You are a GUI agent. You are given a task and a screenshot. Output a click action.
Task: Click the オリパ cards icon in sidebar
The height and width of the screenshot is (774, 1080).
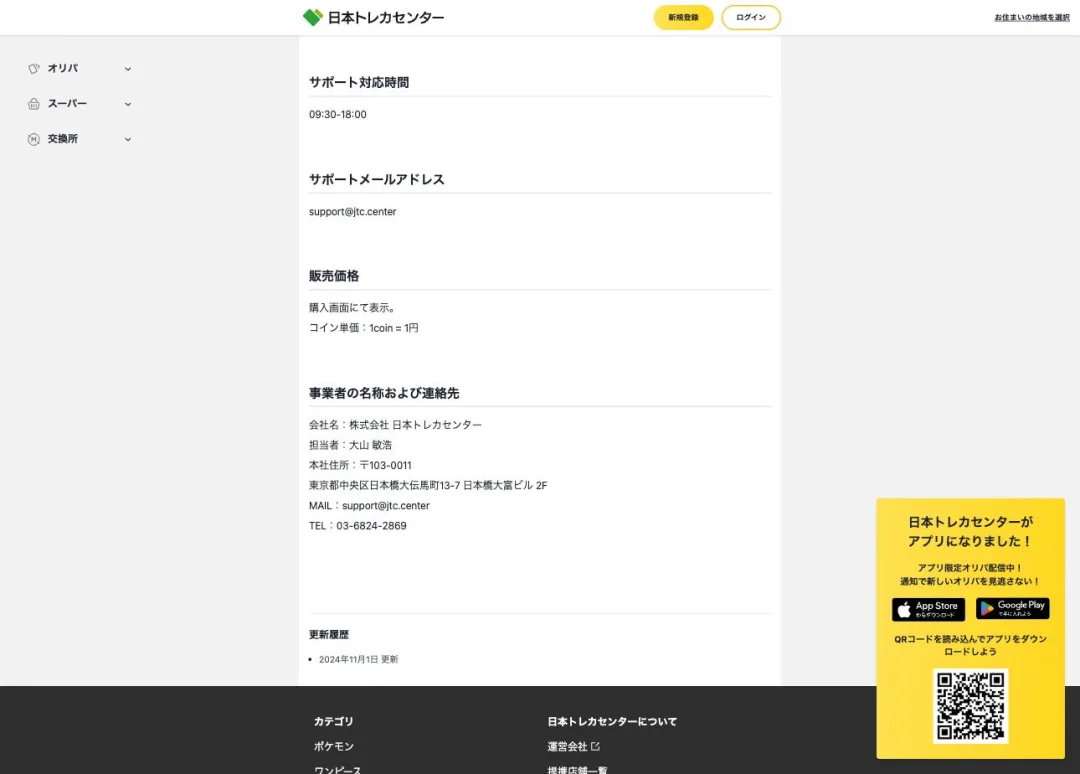point(34,69)
